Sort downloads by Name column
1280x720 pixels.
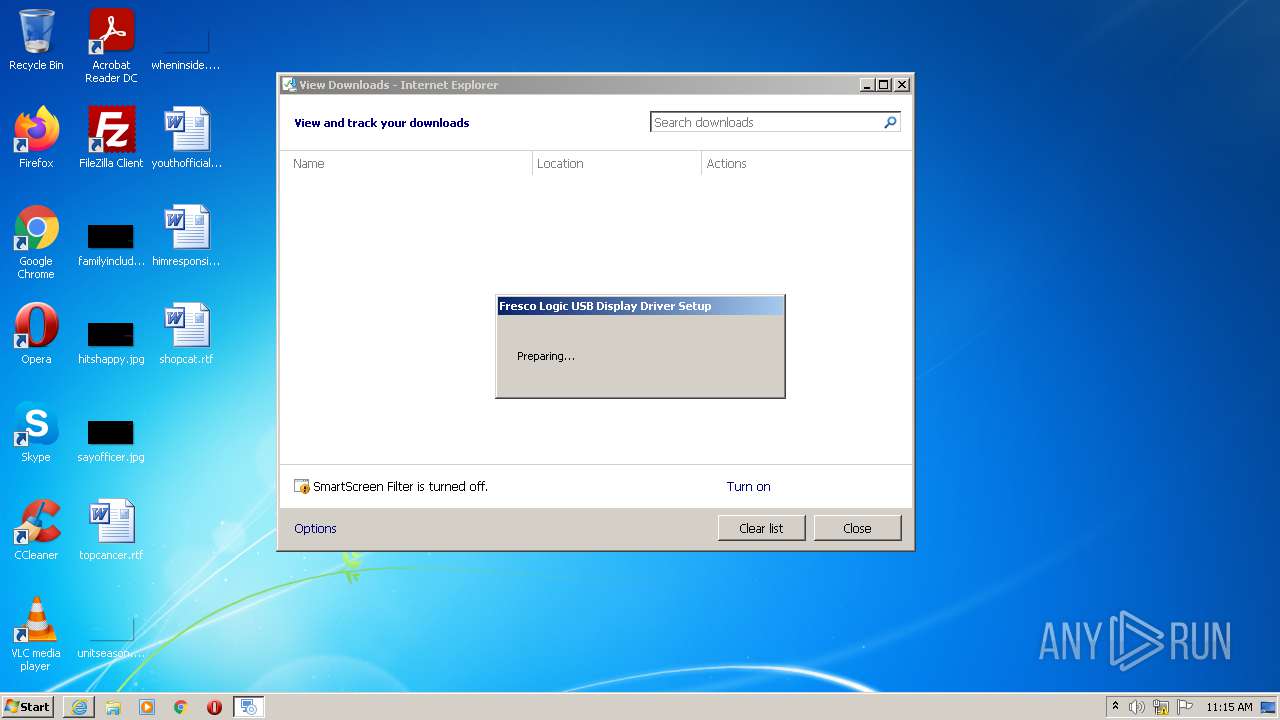(x=309, y=163)
